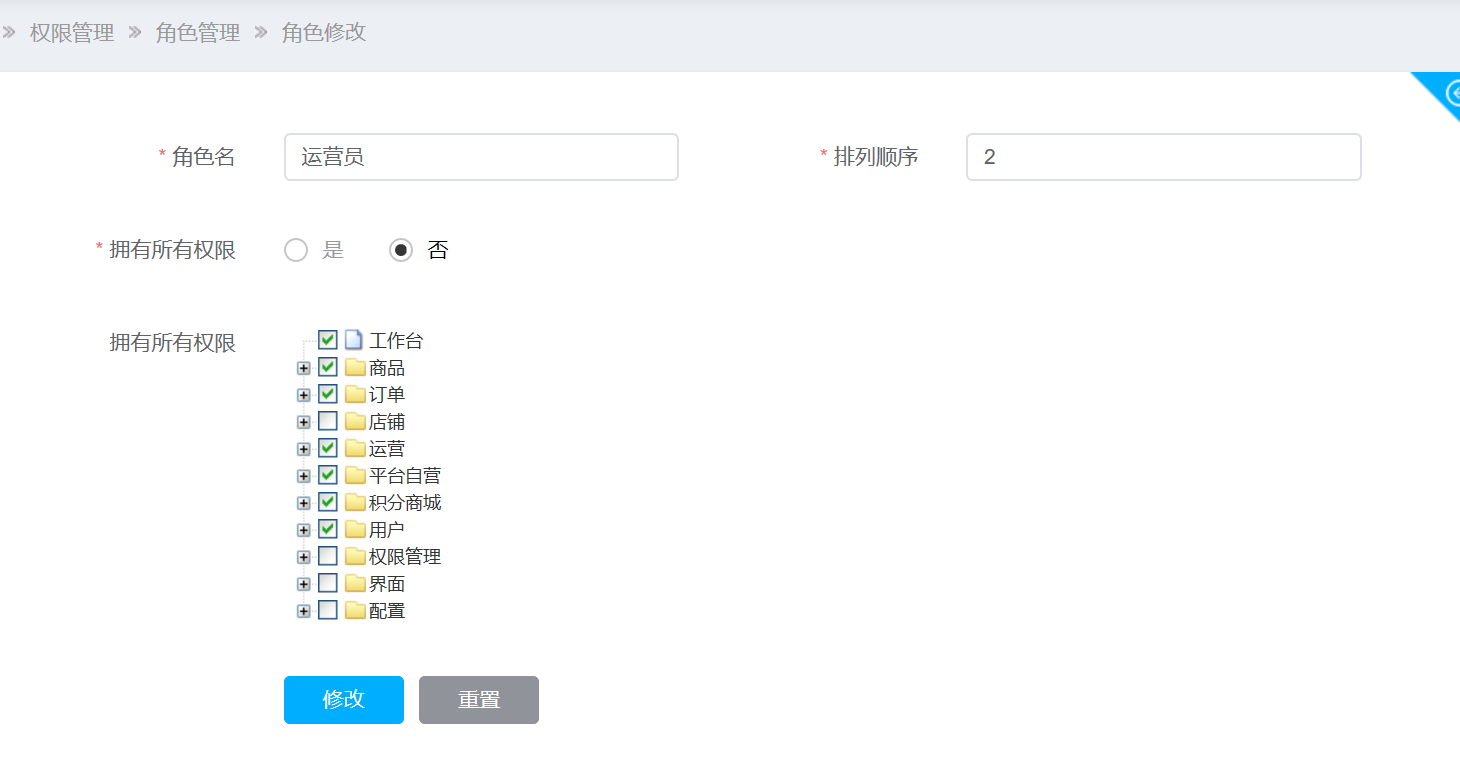This screenshot has height=766, width=1460.
Task: Check the 配置 permission checkbox
Action: (328, 610)
